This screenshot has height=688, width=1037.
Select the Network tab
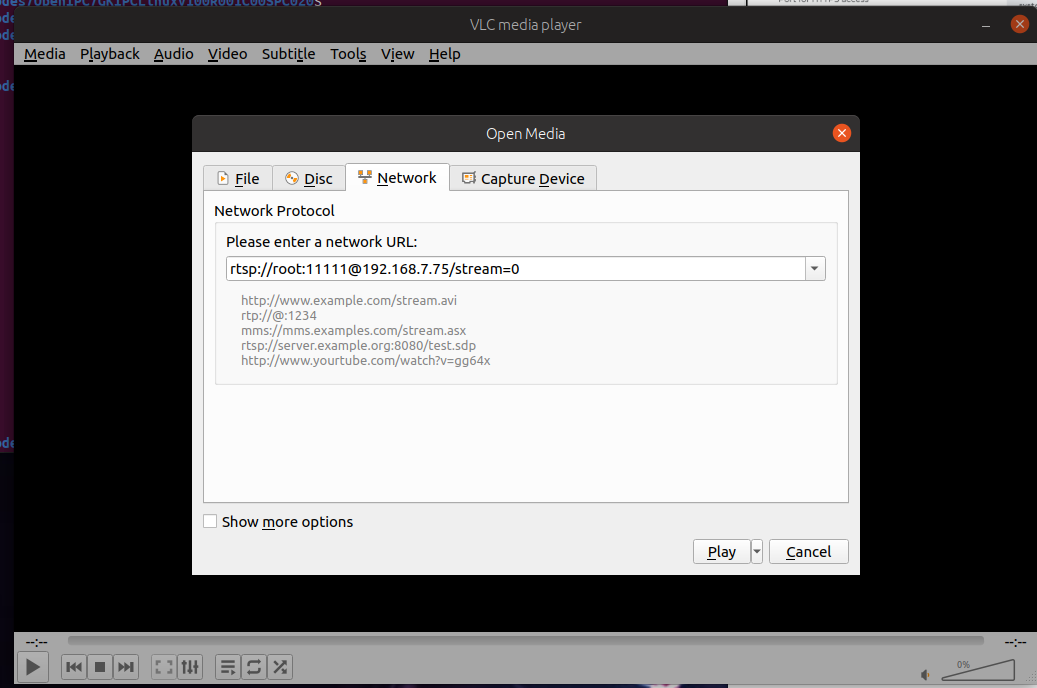point(397,177)
